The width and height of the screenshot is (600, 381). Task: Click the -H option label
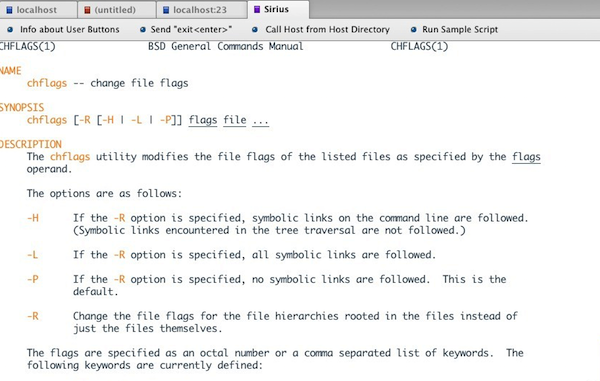pyautogui.click(x=33, y=218)
